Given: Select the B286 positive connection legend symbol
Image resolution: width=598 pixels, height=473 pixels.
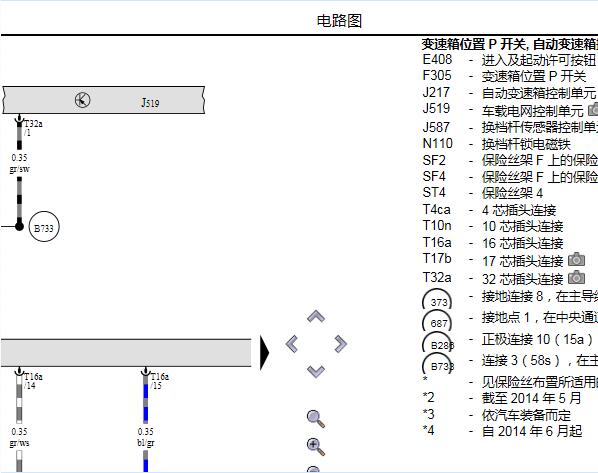Looking at the screenshot, I should (438, 342).
